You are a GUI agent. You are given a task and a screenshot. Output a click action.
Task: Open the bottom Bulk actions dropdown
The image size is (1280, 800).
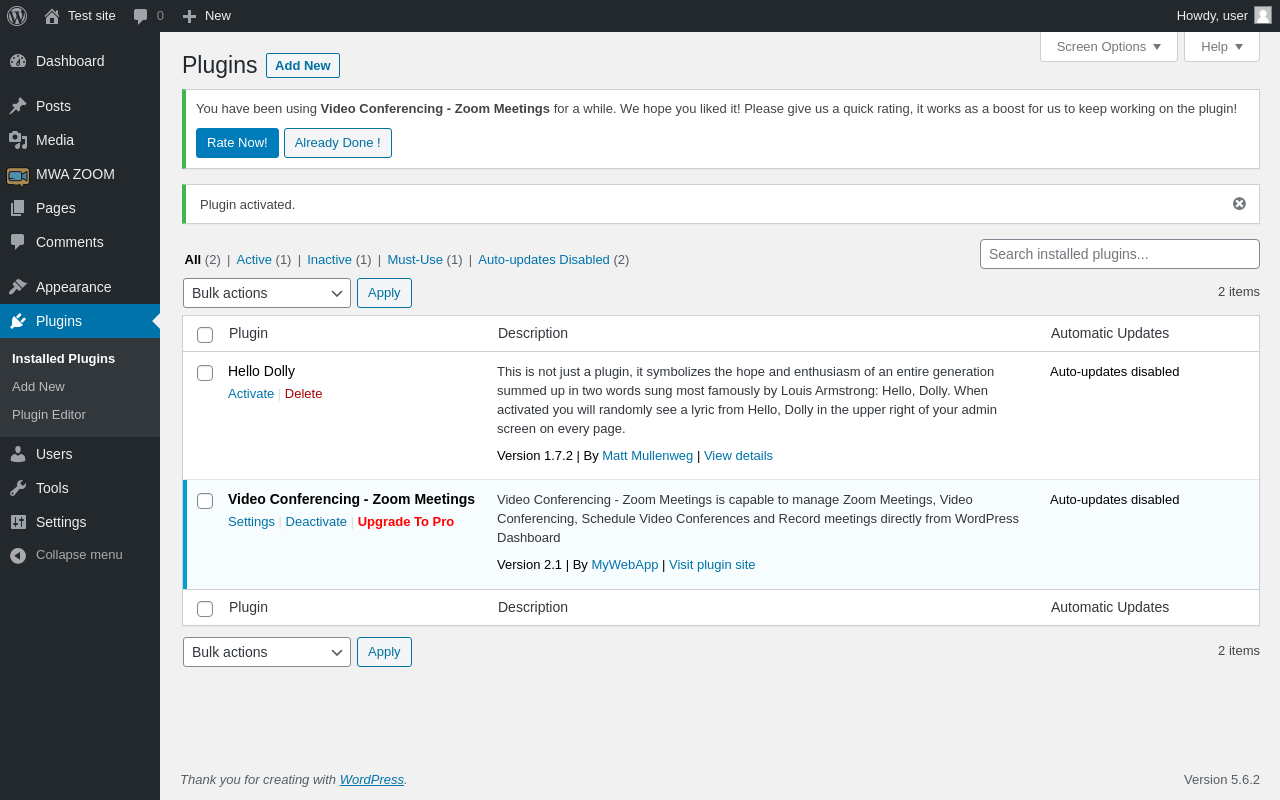tap(267, 652)
